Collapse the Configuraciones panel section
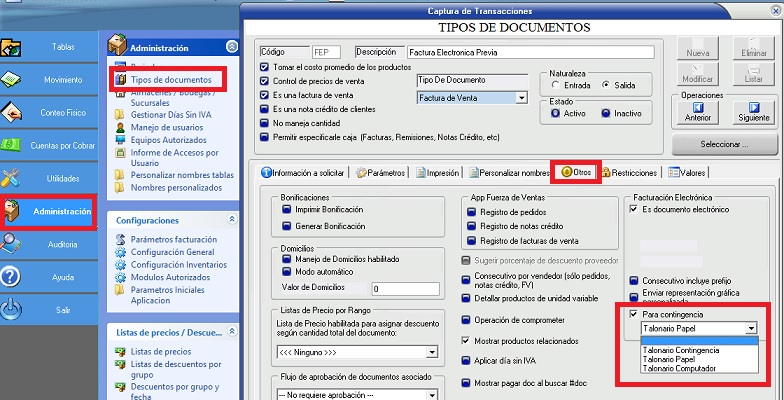The height and width of the screenshot is (400, 784). 232,219
